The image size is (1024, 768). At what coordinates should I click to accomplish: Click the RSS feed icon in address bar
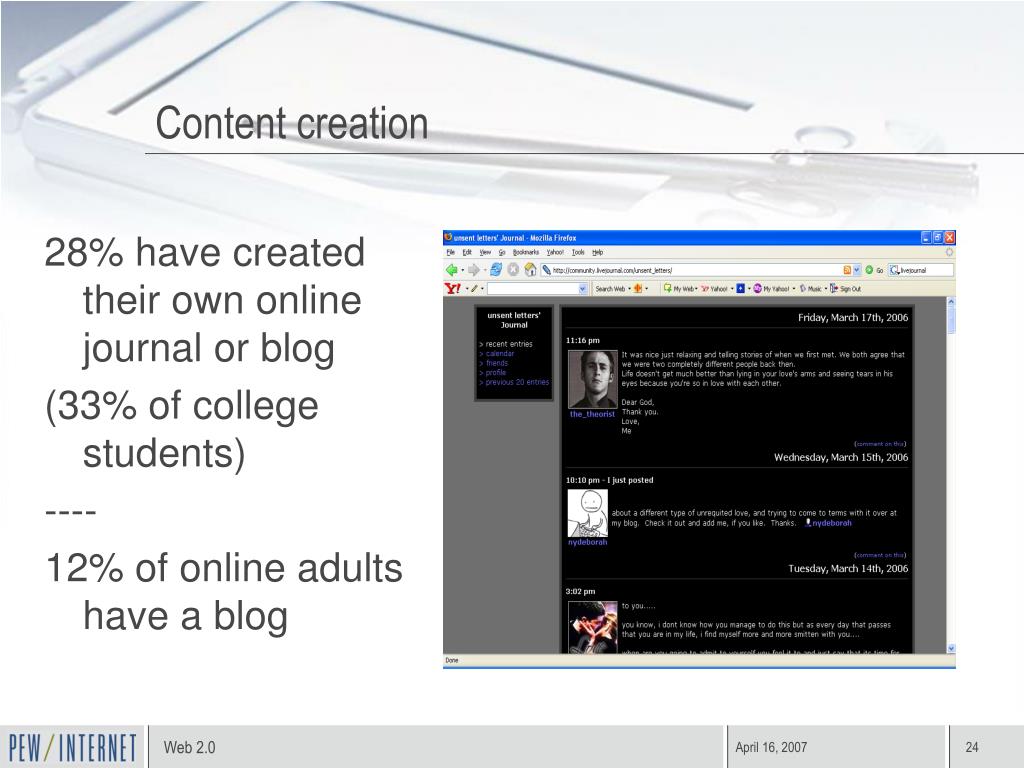(847, 270)
